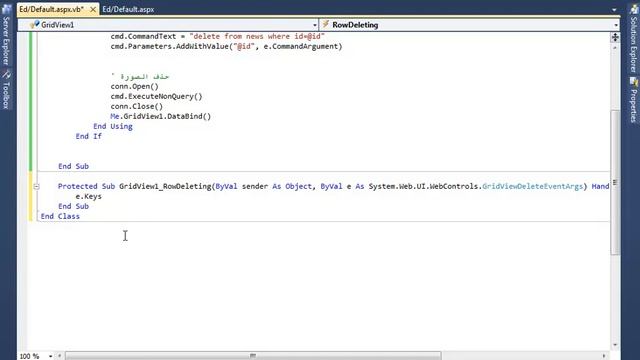Click the horizontal scrollbar thumb
Image resolution: width=640 pixels, height=360 pixels.
pyautogui.click(x=253, y=356)
